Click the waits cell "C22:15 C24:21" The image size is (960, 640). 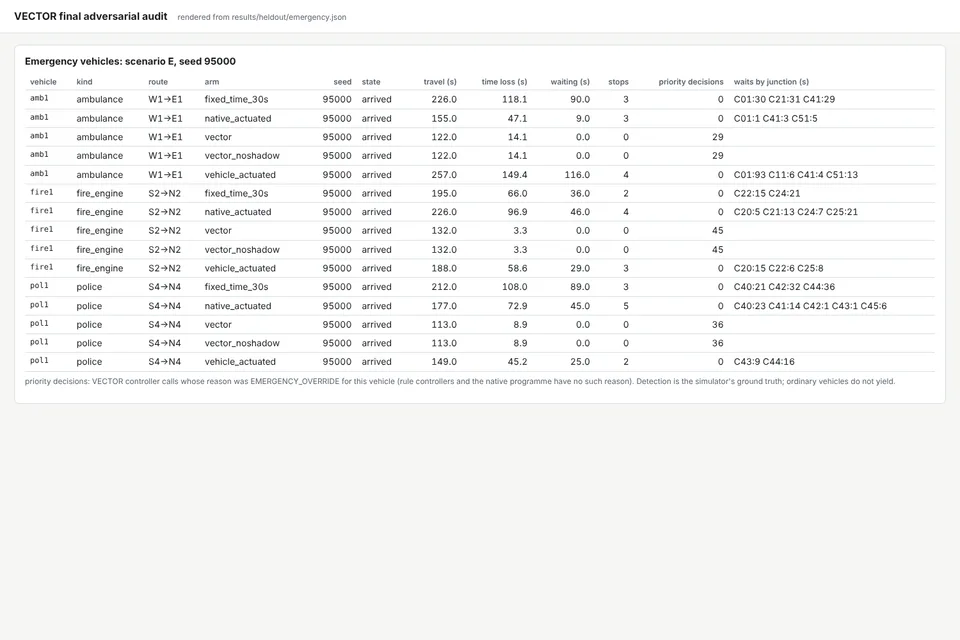click(x=767, y=193)
